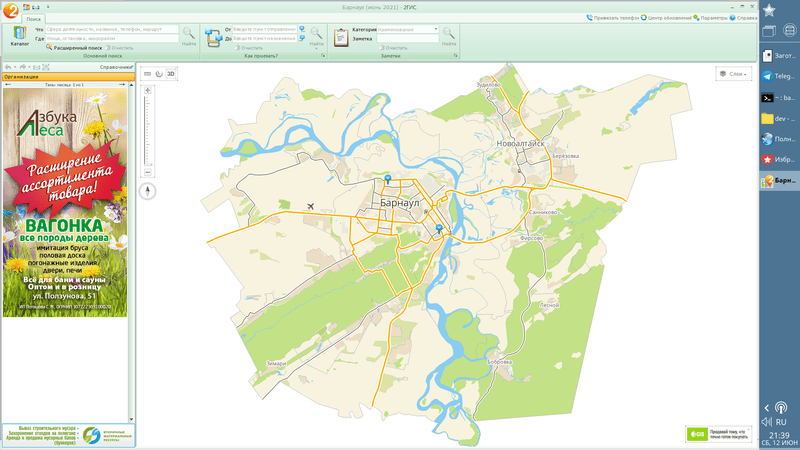Click the map zoom-in plus button
The image size is (800, 450).
148,91
